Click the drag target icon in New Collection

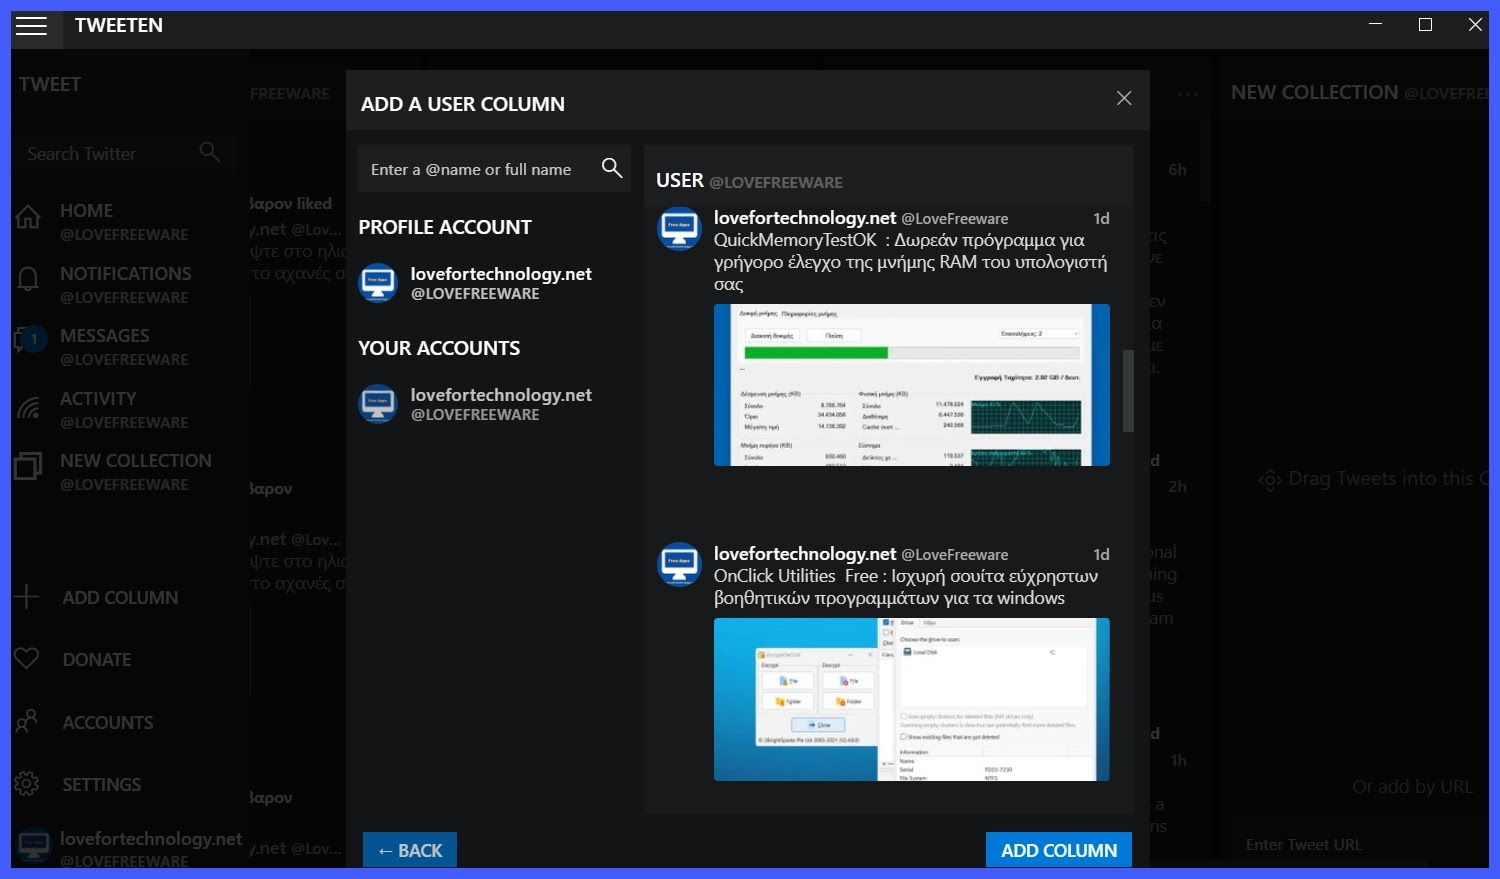(1270, 480)
